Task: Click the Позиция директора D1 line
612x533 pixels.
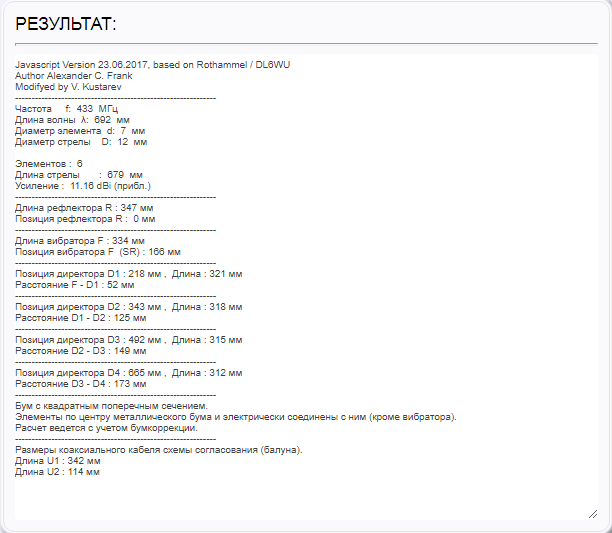Action: (x=129, y=273)
